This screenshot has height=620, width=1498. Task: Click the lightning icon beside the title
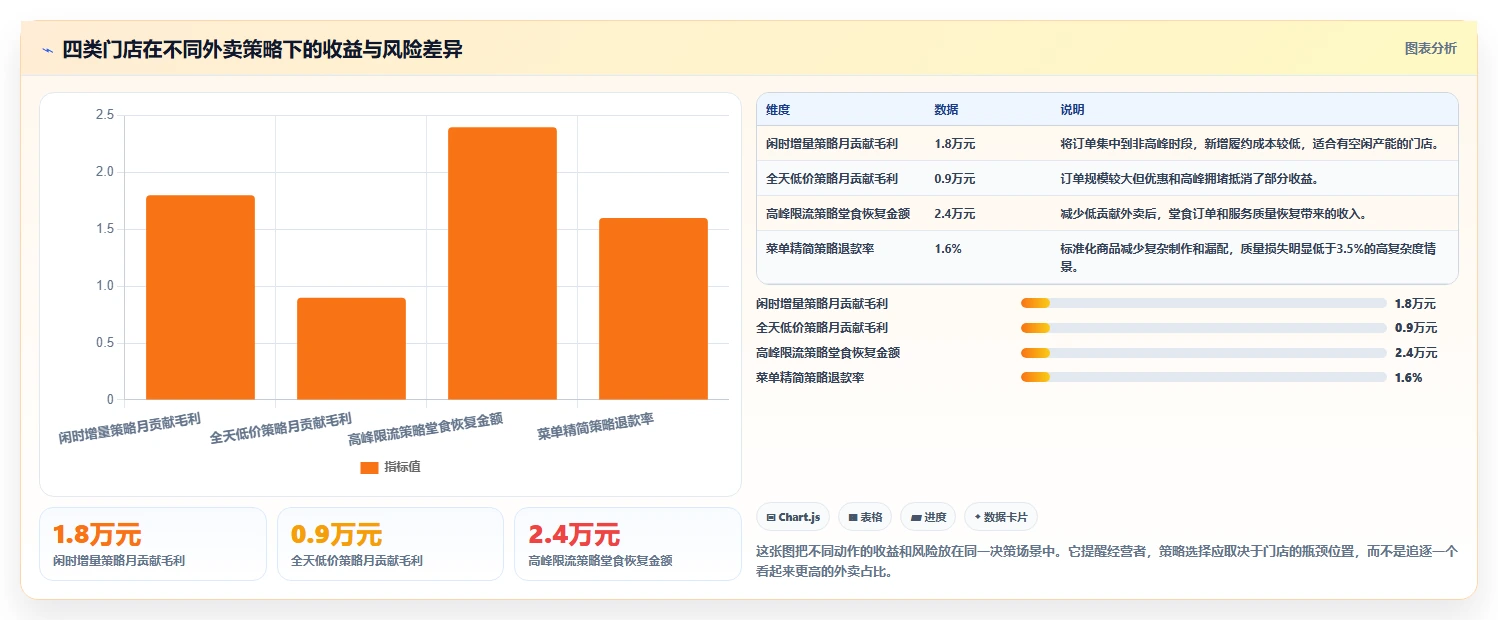[x=47, y=50]
